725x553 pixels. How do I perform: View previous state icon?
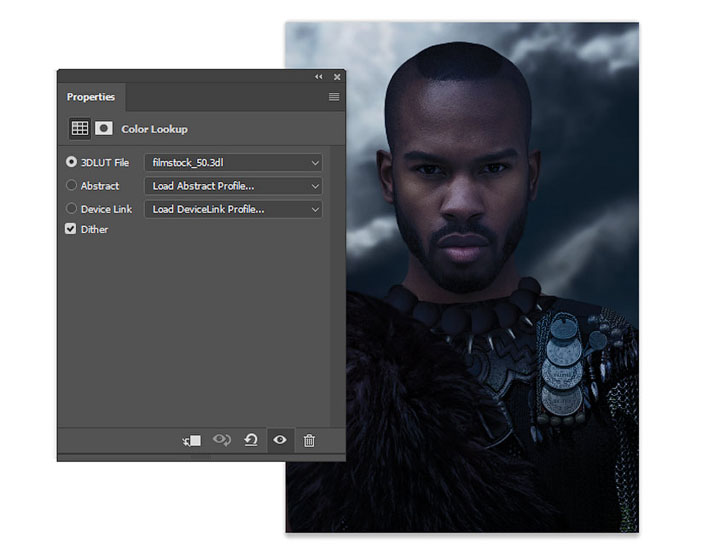tap(221, 440)
